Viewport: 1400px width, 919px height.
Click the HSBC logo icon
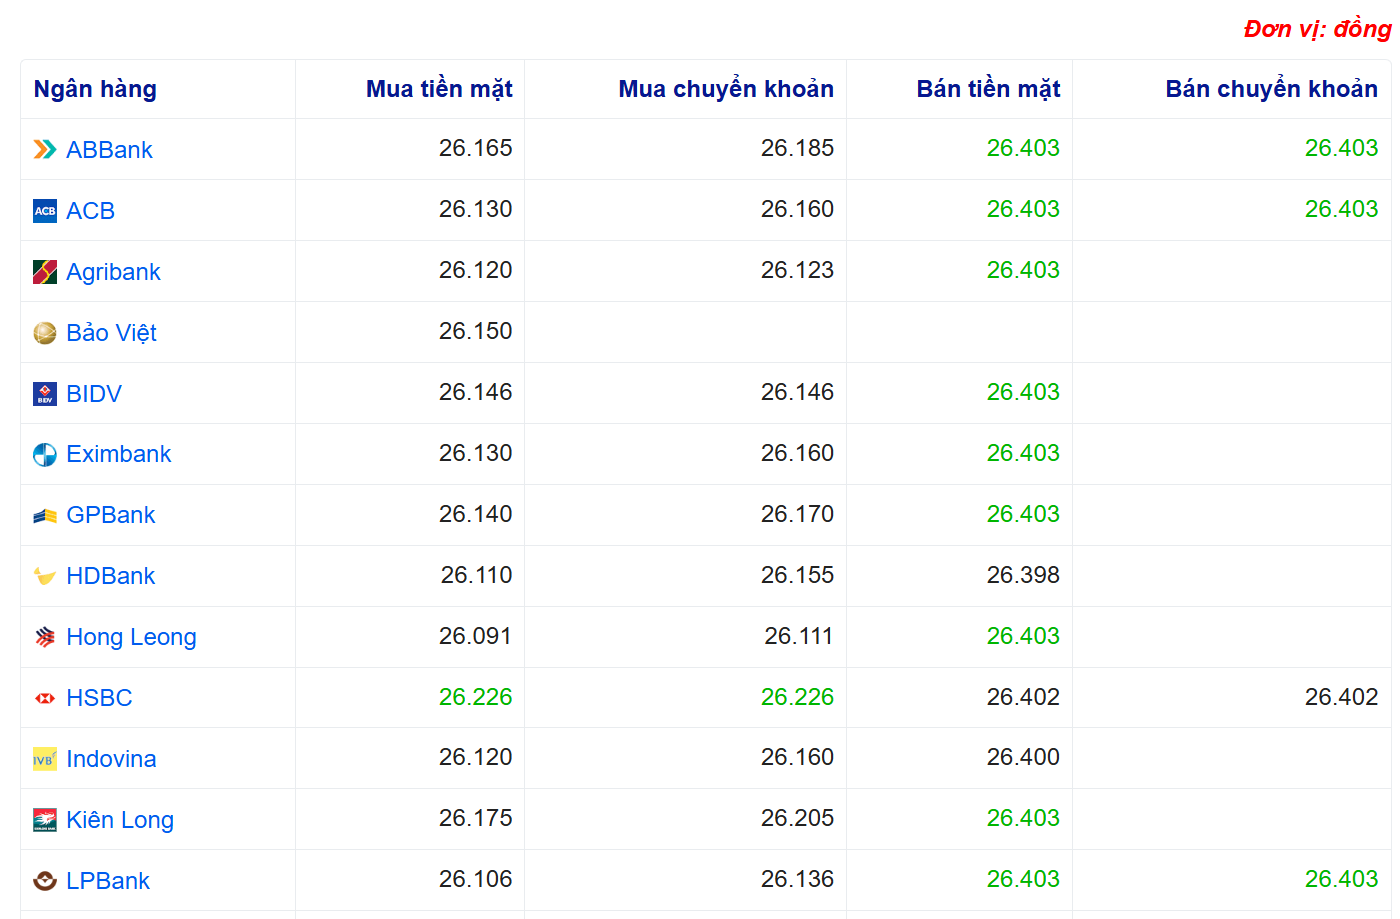pyautogui.click(x=45, y=698)
